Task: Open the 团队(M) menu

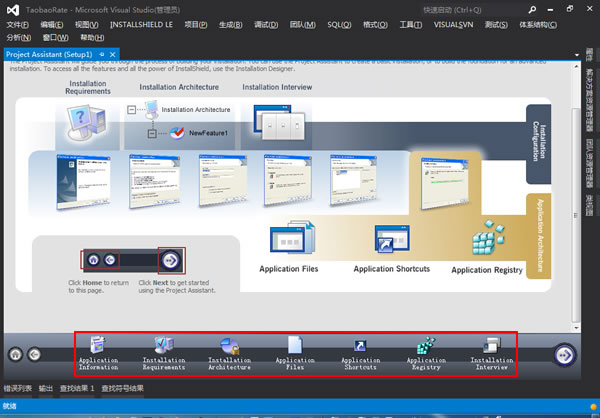Action: tap(303, 25)
